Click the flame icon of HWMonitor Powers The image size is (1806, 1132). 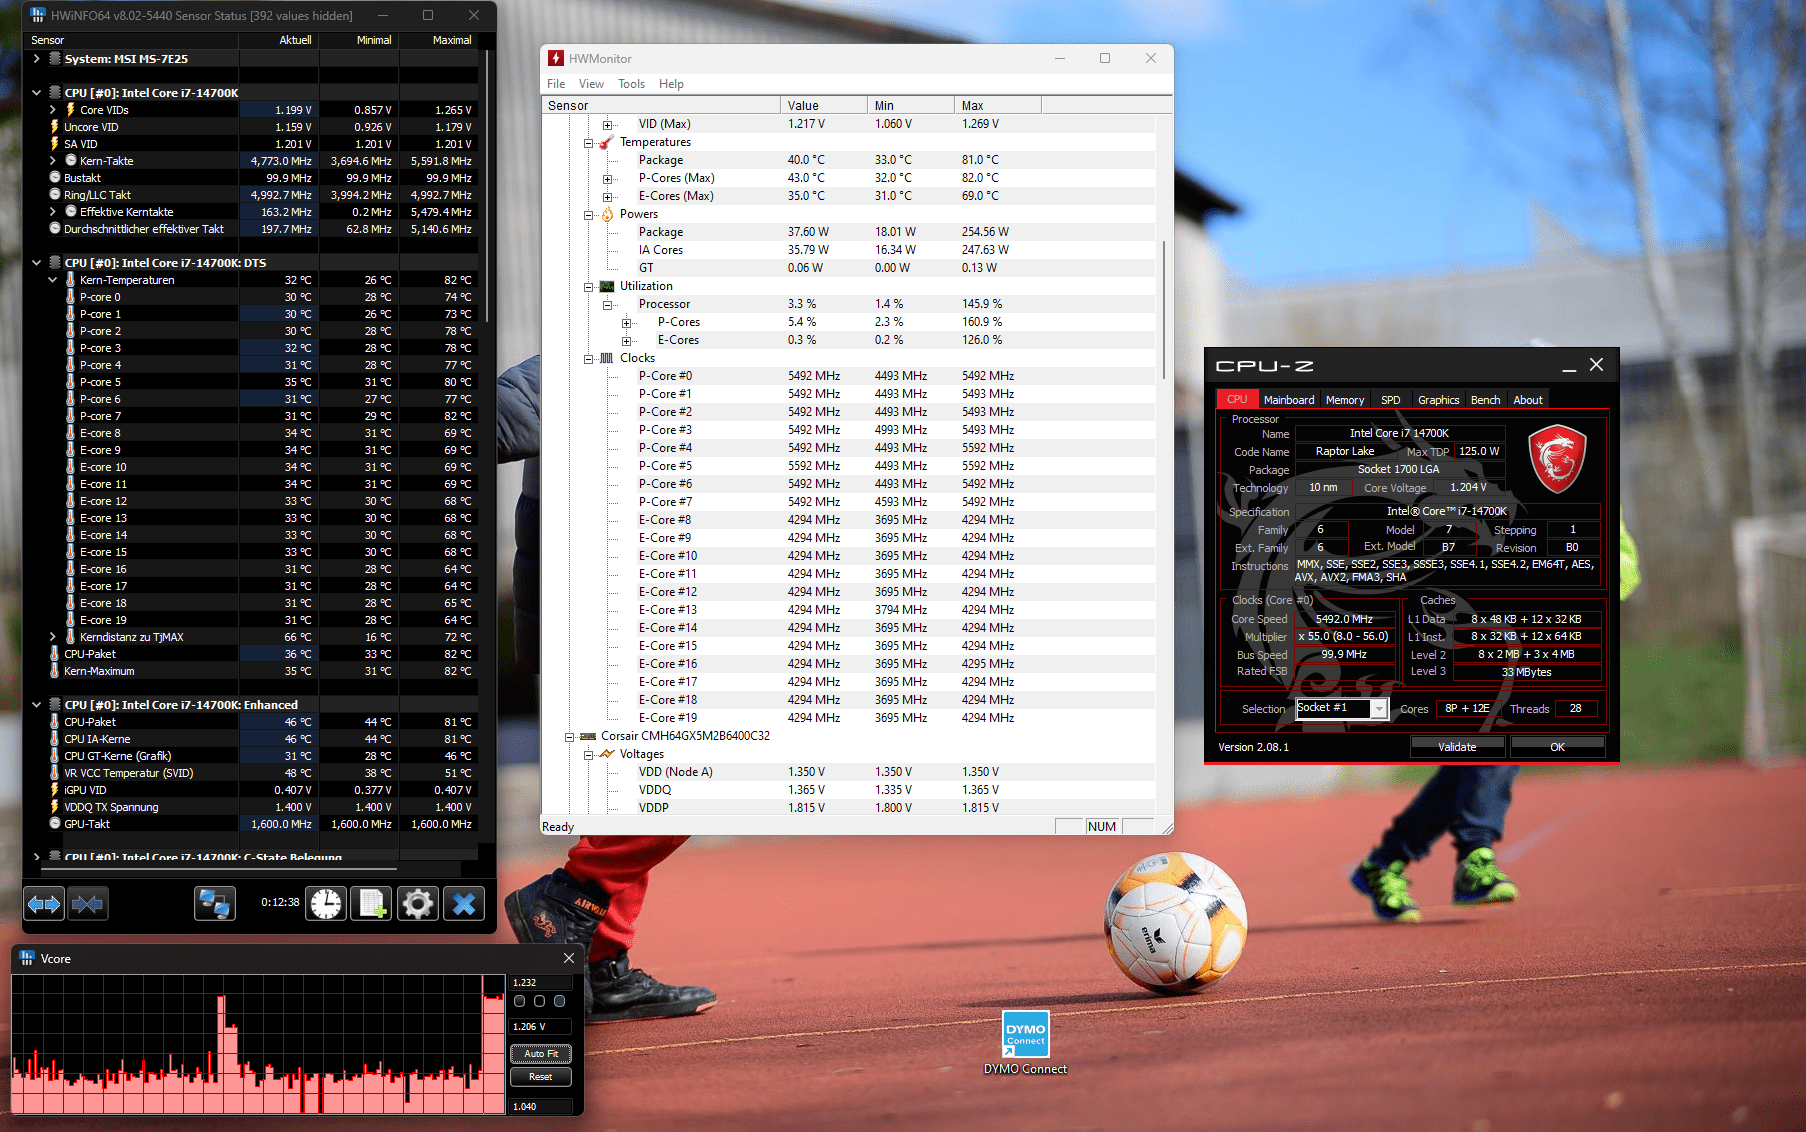(607, 214)
